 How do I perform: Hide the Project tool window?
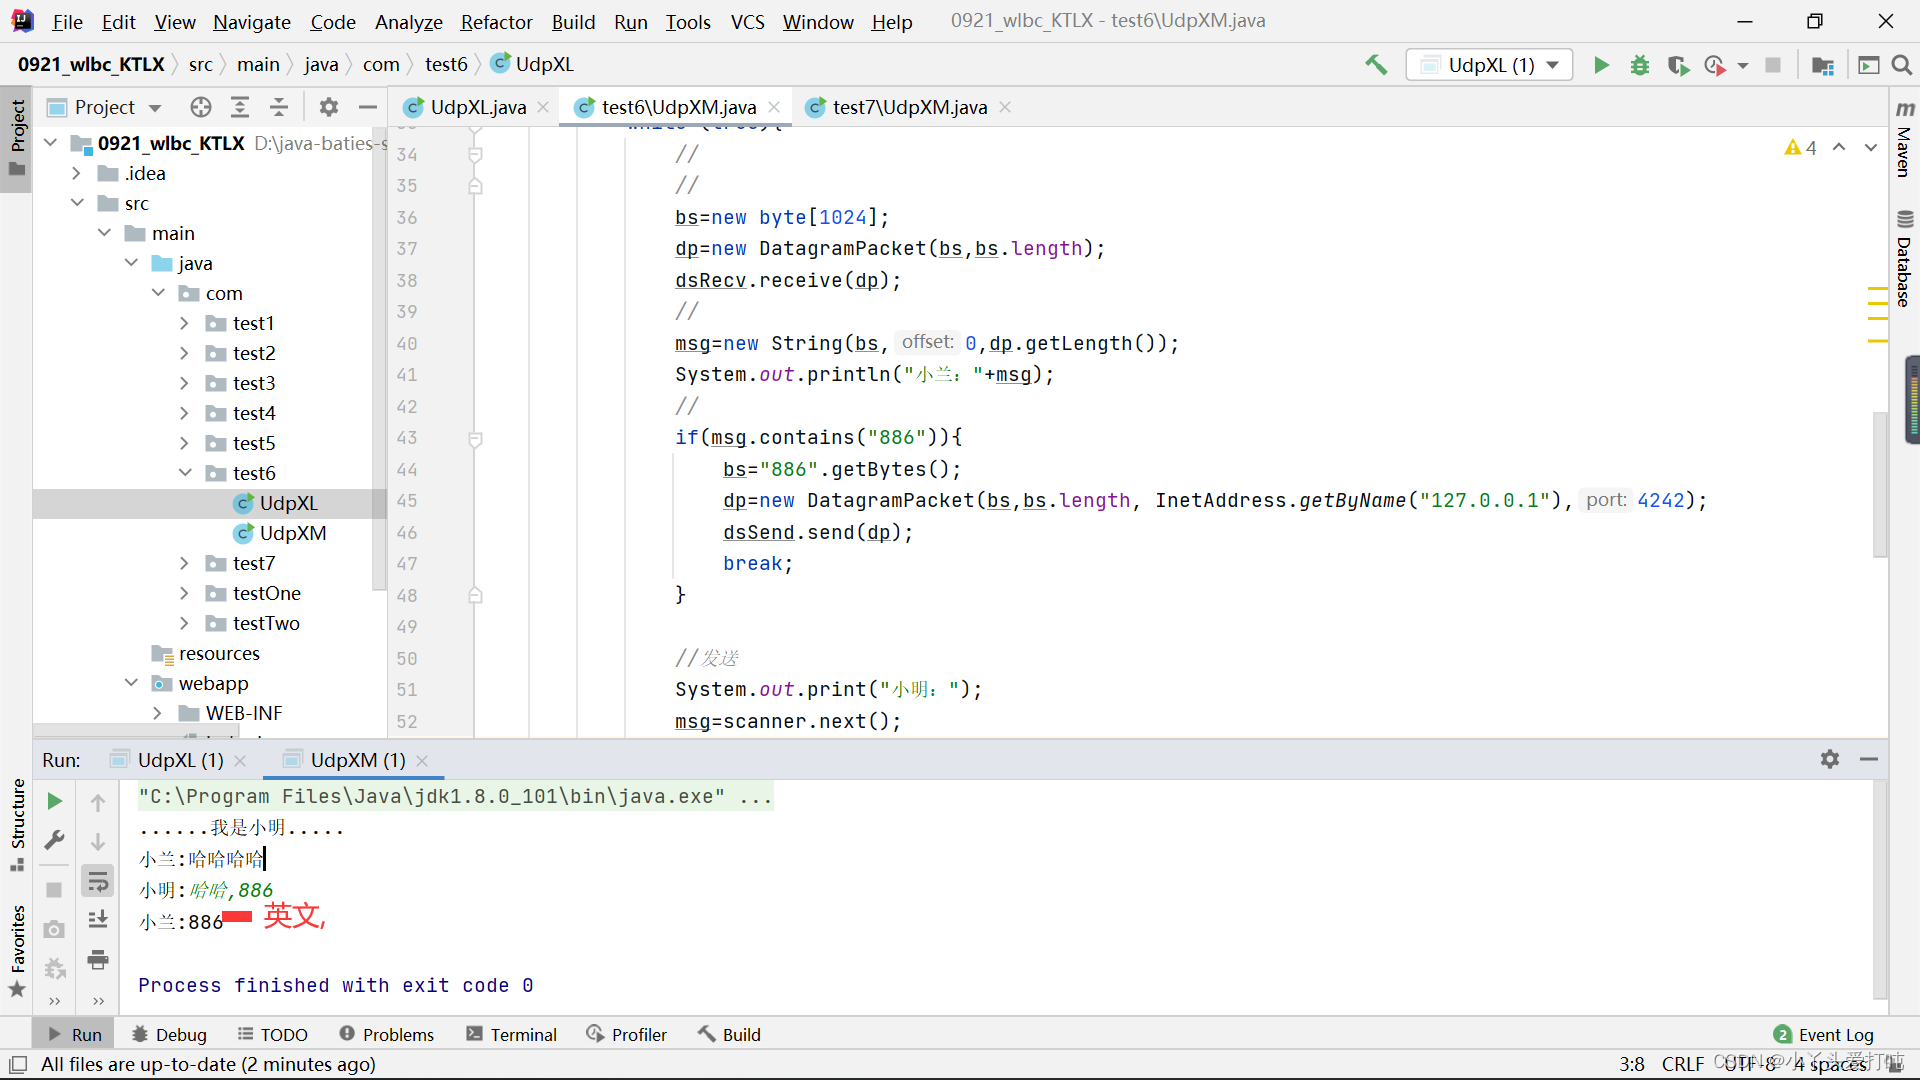(x=368, y=107)
